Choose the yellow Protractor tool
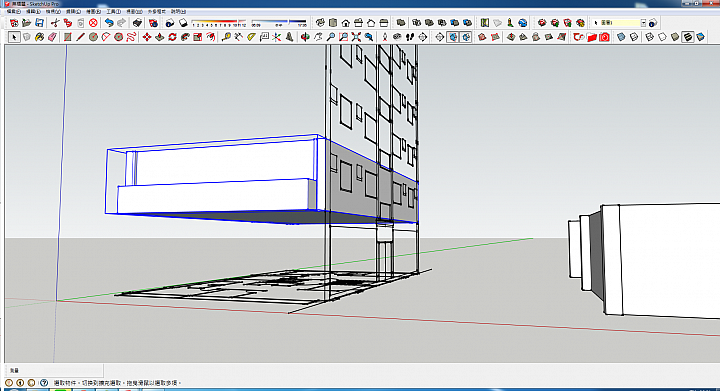The width and height of the screenshot is (720, 391). pos(251,37)
